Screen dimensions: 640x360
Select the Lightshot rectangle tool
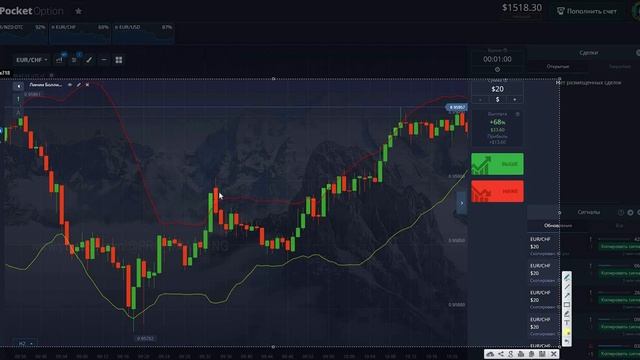[567, 305]
